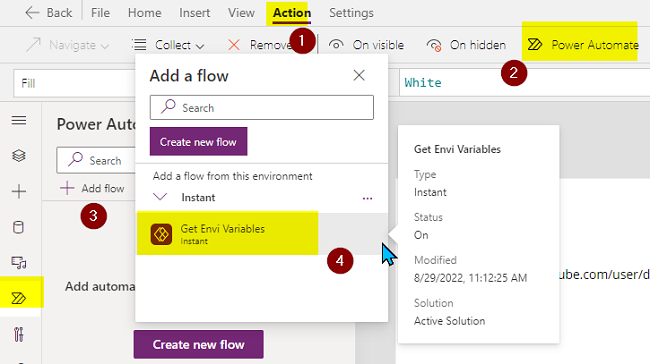
Task: Switch to the Insert ribbon tab
Action: [x=194, y=13]
